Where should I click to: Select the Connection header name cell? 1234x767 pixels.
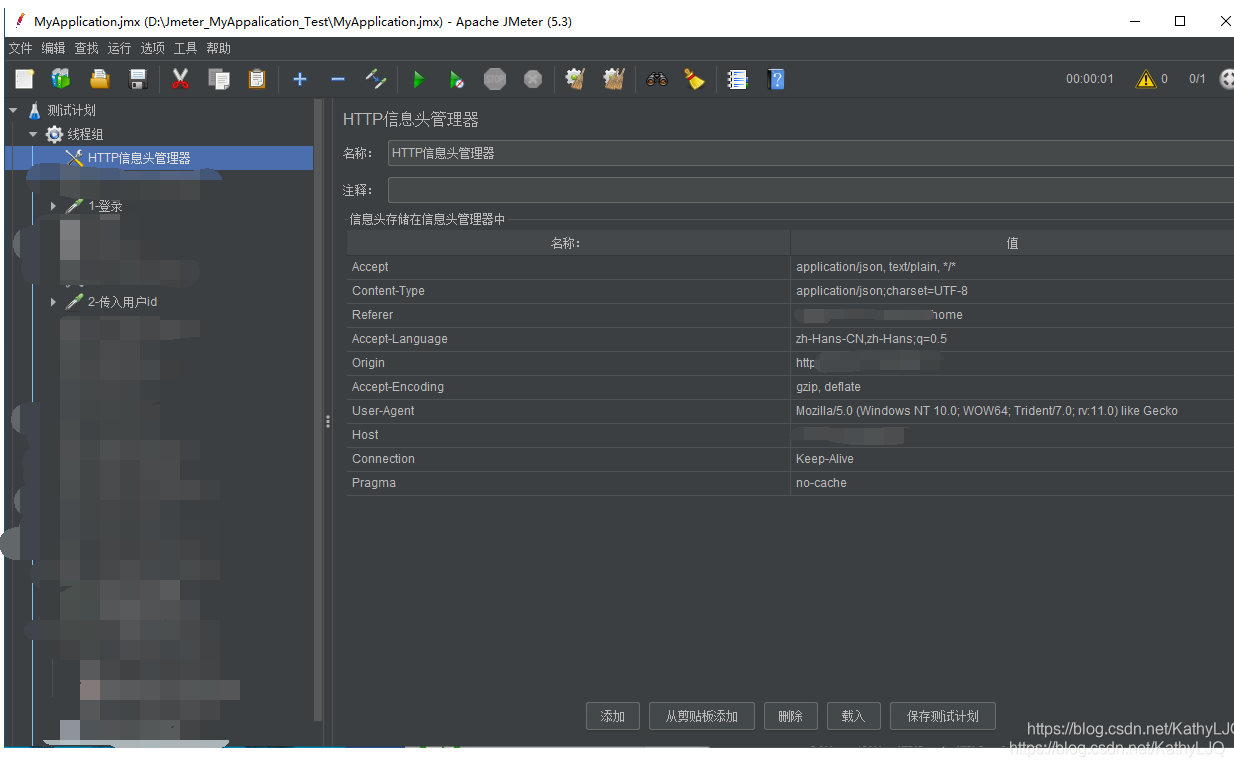pos(568,459)
